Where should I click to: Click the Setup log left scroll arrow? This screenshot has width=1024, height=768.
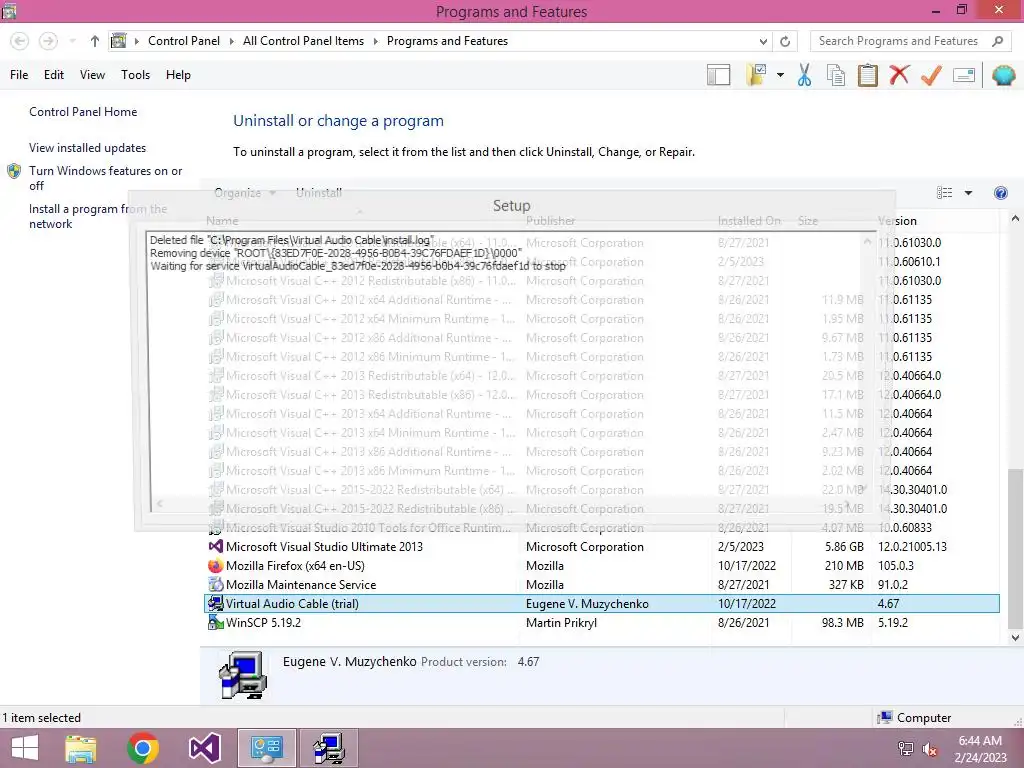point(159,504)
